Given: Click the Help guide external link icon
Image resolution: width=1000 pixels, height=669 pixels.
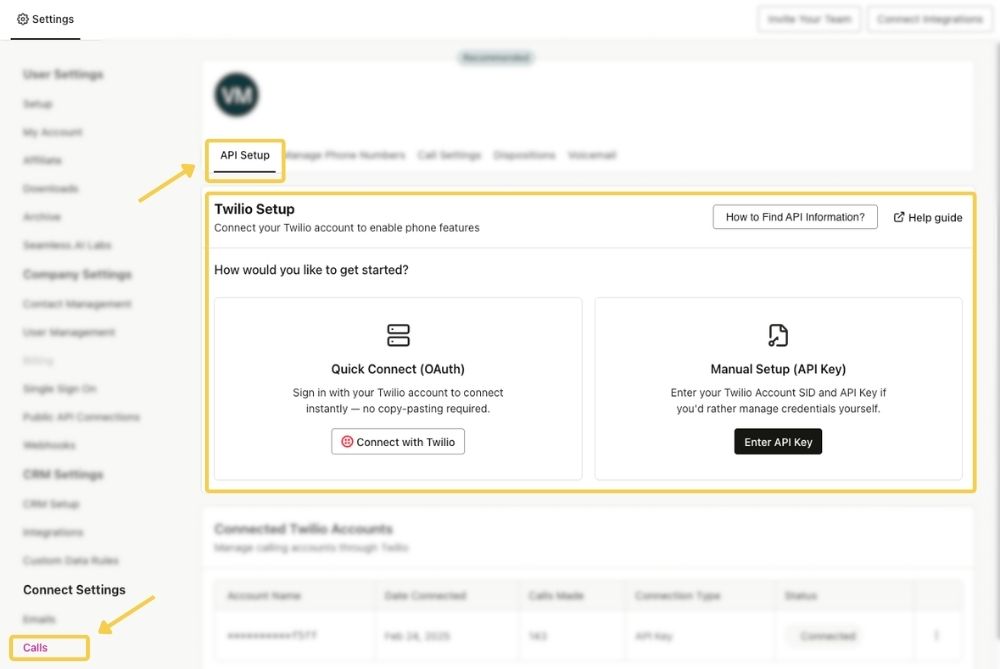Looking at the screenshot, I should click(899, 217).
